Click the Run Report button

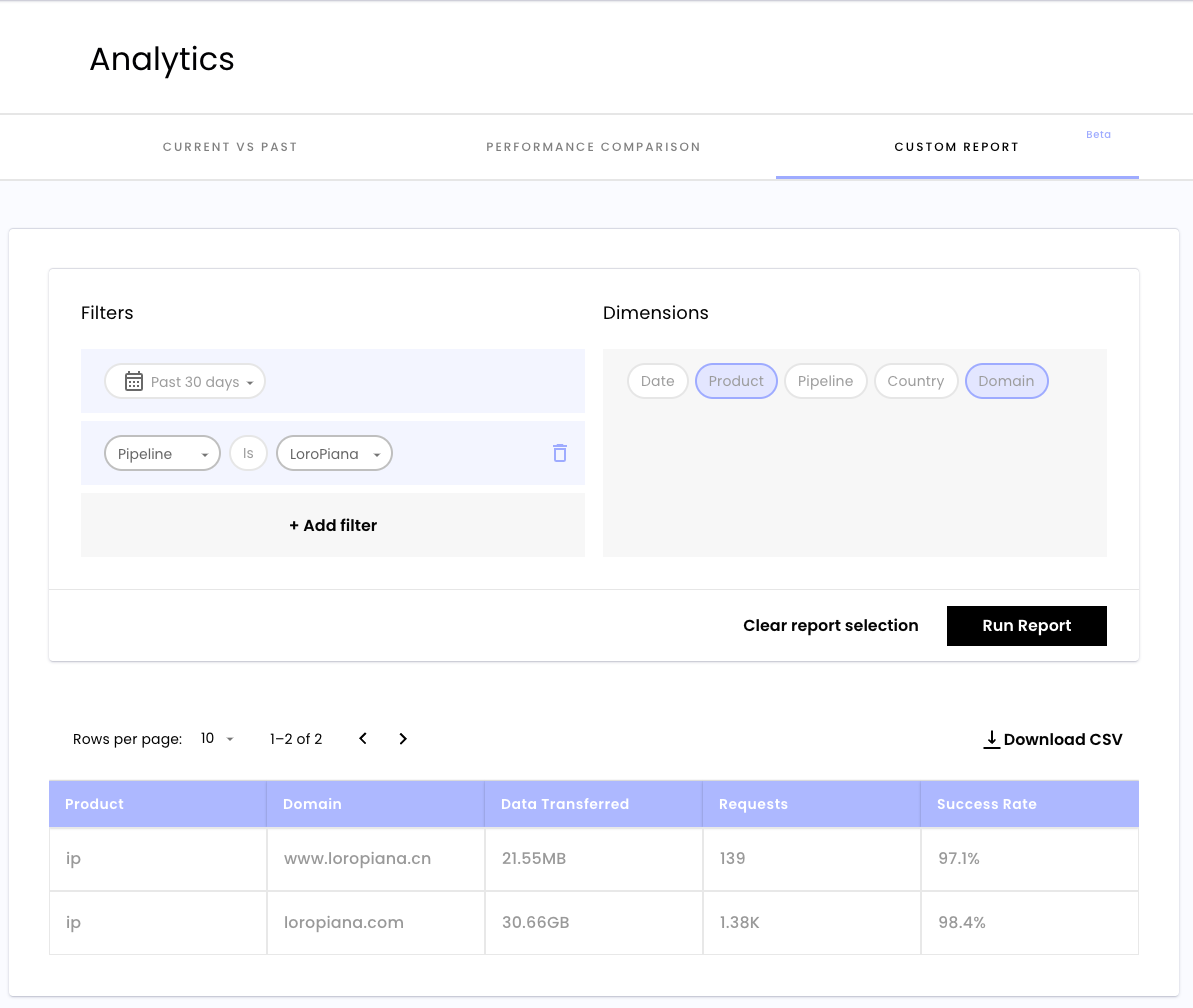pyautogui.click(x=1026, y=625)
